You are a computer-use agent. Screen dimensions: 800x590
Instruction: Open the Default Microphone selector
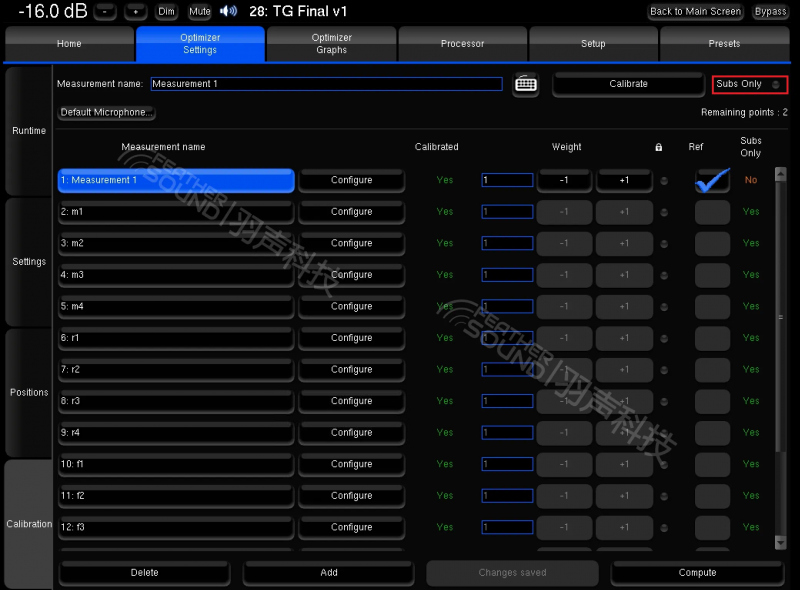tap(107, 112)
